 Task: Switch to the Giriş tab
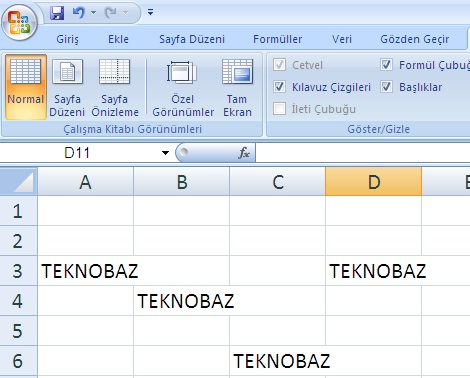67,39
